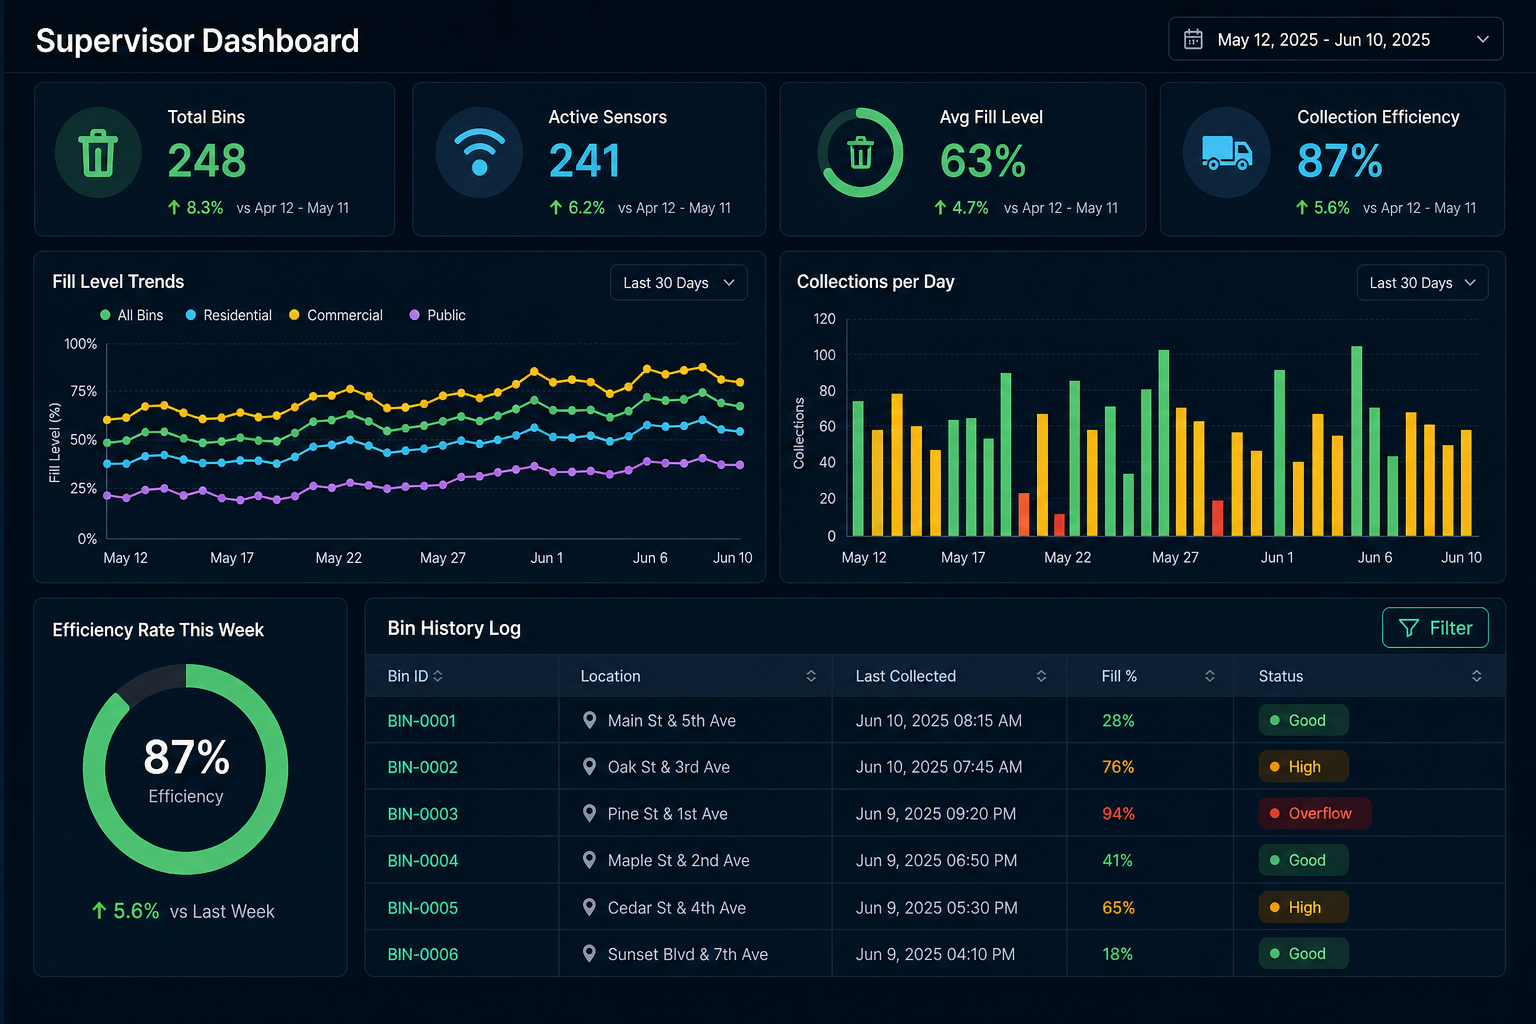Toggle All Bins legend series

pos(132,315)
